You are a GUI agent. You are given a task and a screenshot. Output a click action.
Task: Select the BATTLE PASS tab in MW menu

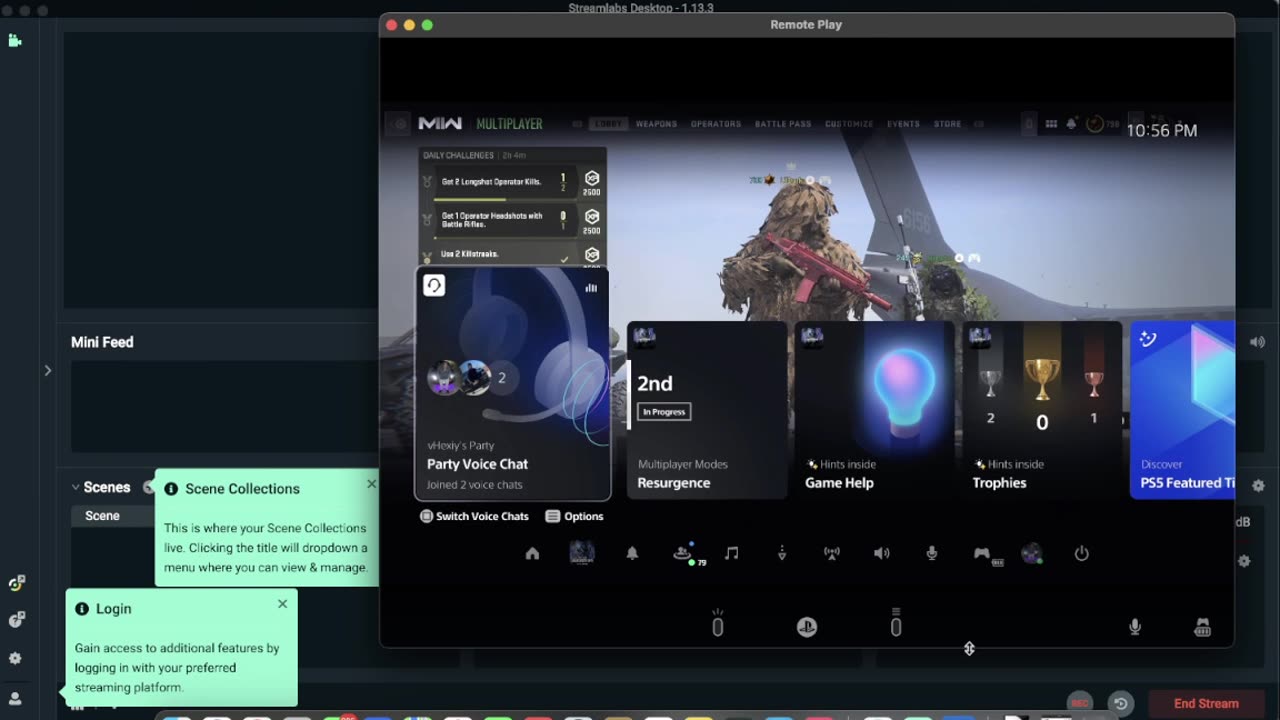[x=783, y=124]
